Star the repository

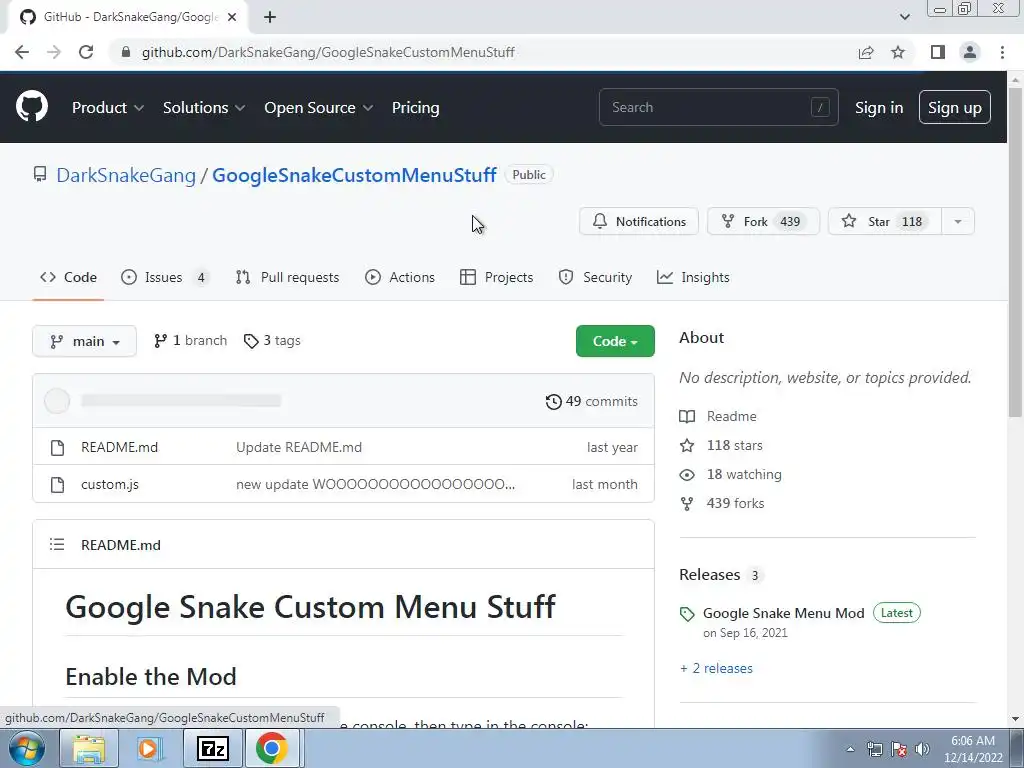[885, 221]
